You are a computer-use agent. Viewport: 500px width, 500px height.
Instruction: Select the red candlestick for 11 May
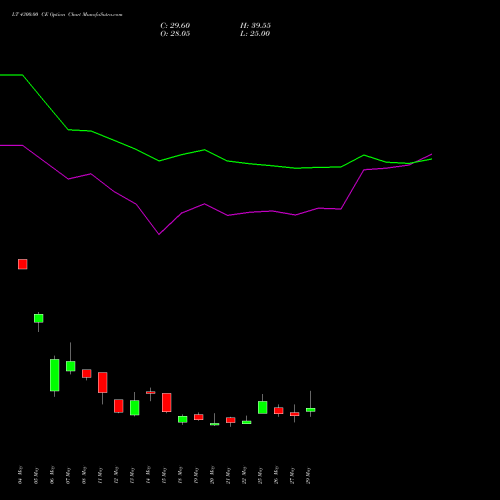pos(103,382)
